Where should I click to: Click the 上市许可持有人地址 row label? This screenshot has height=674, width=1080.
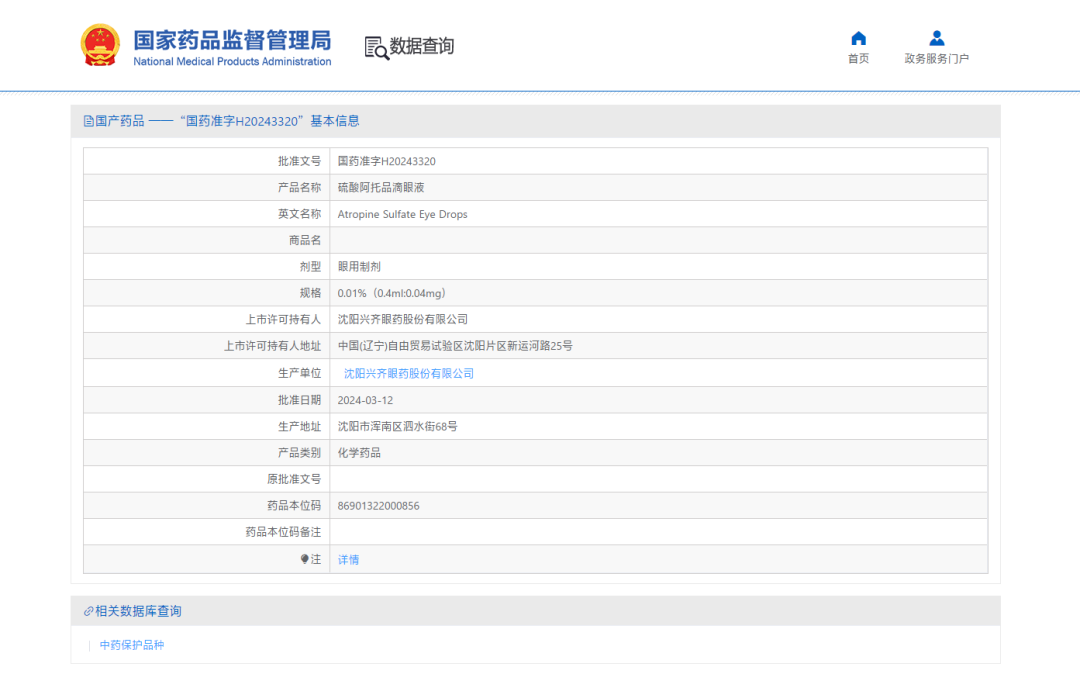coord(272,346)
